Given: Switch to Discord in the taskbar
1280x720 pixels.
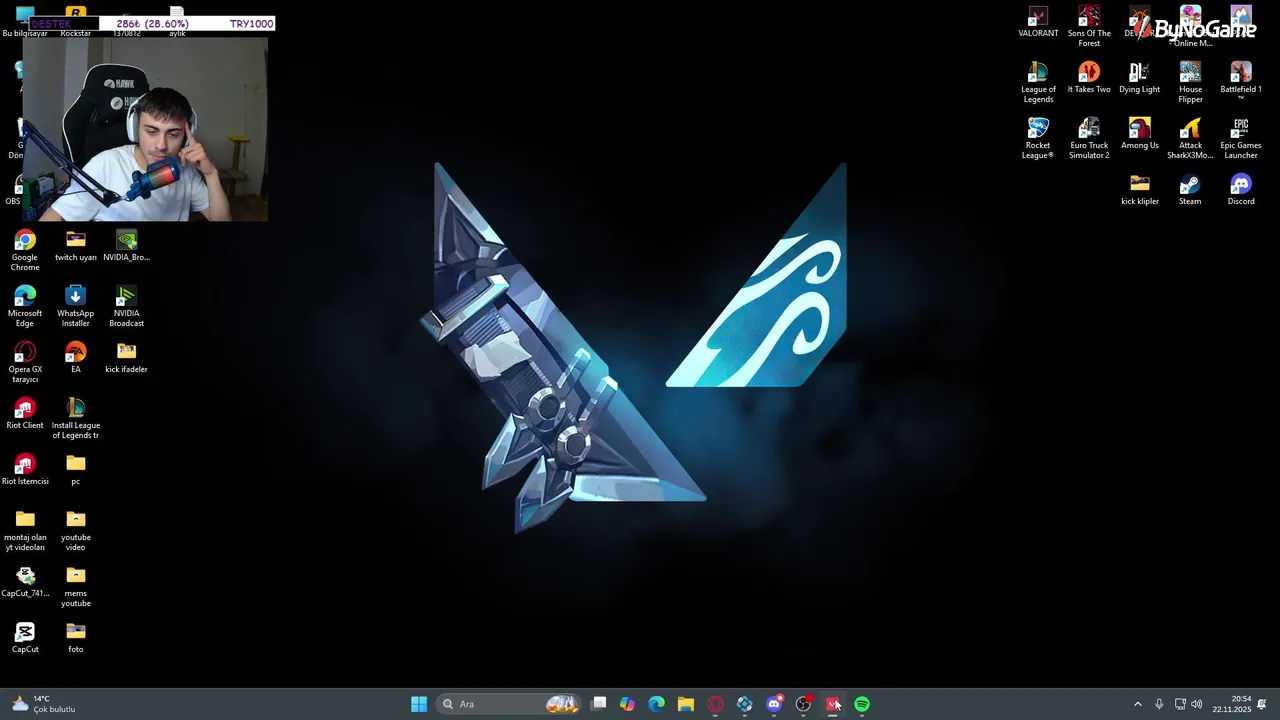Looking at the screenshot, I should point(774,704).
